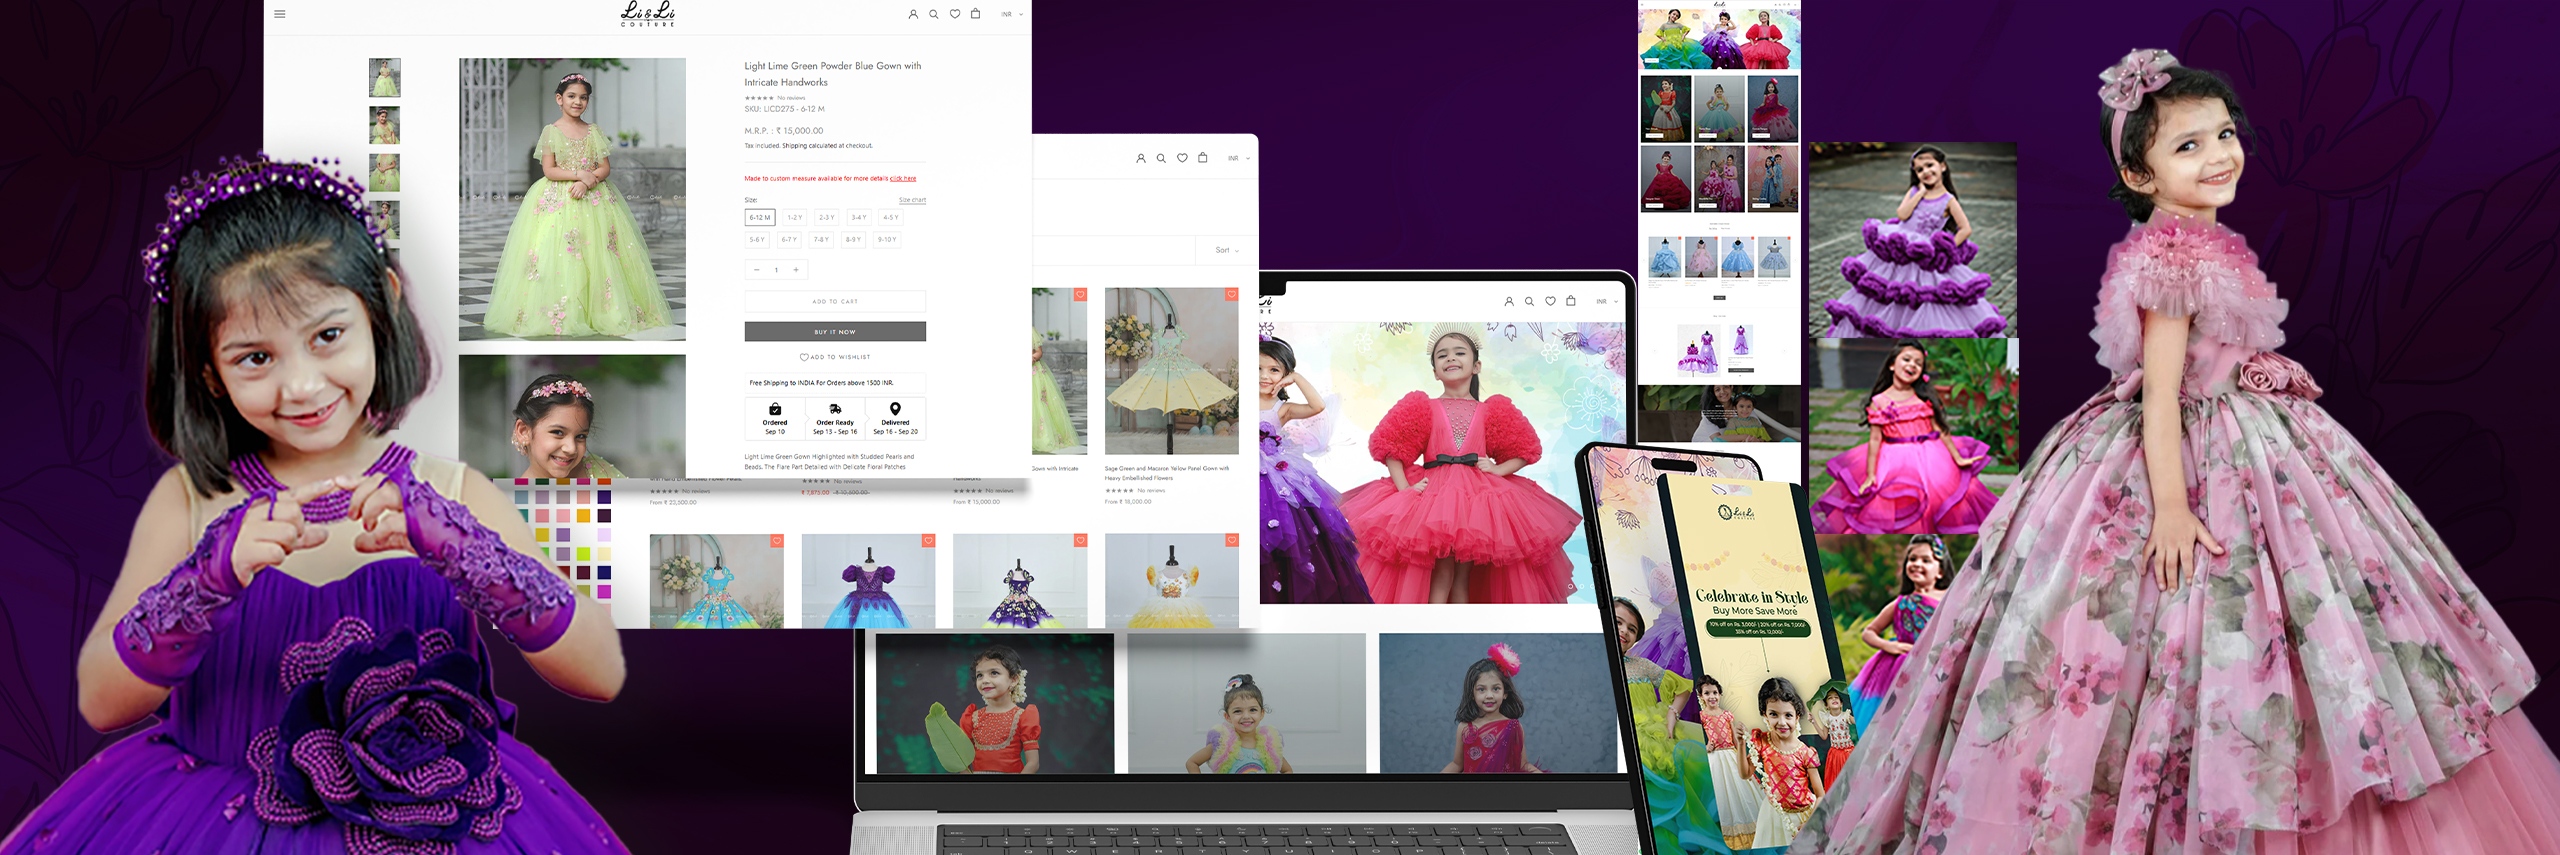2560x855 pixels.
Task: Click account icon in gown product page header
Action: [912, 14]
